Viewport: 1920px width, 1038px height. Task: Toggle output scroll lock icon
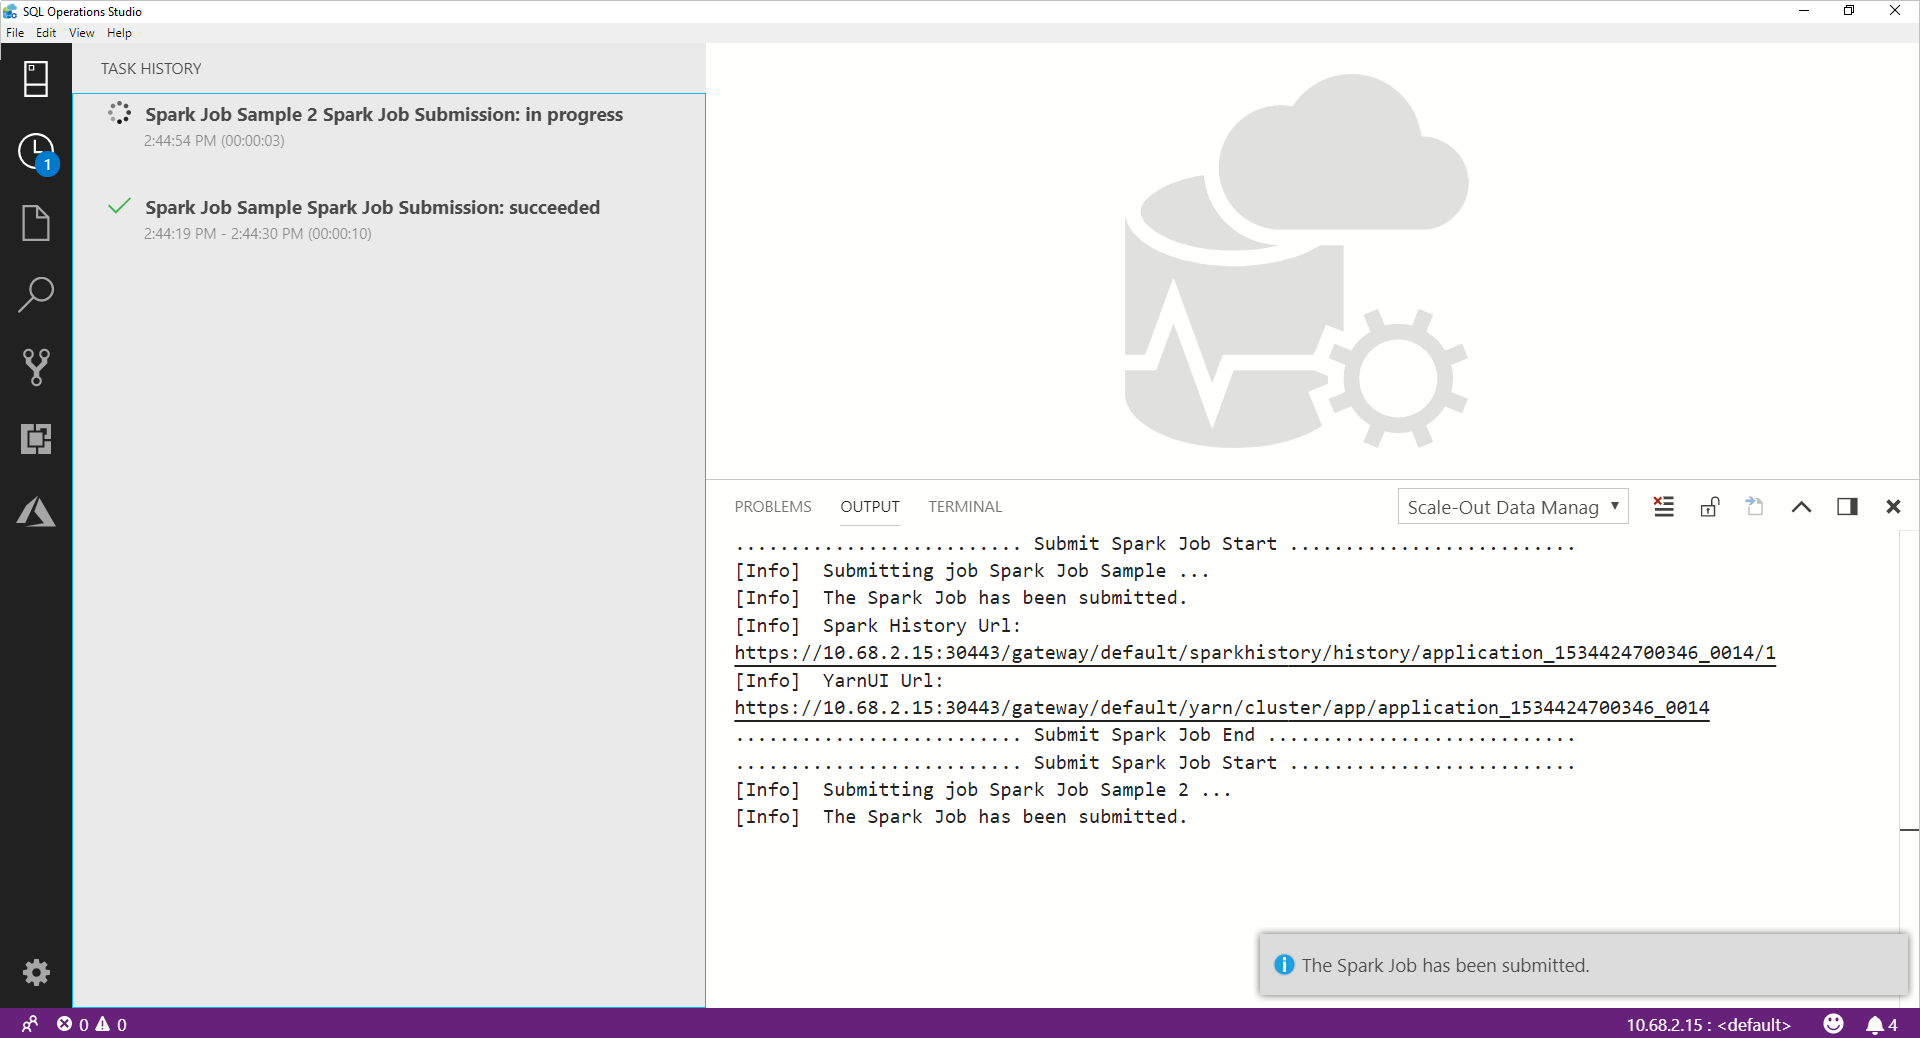pos(1709,507)
